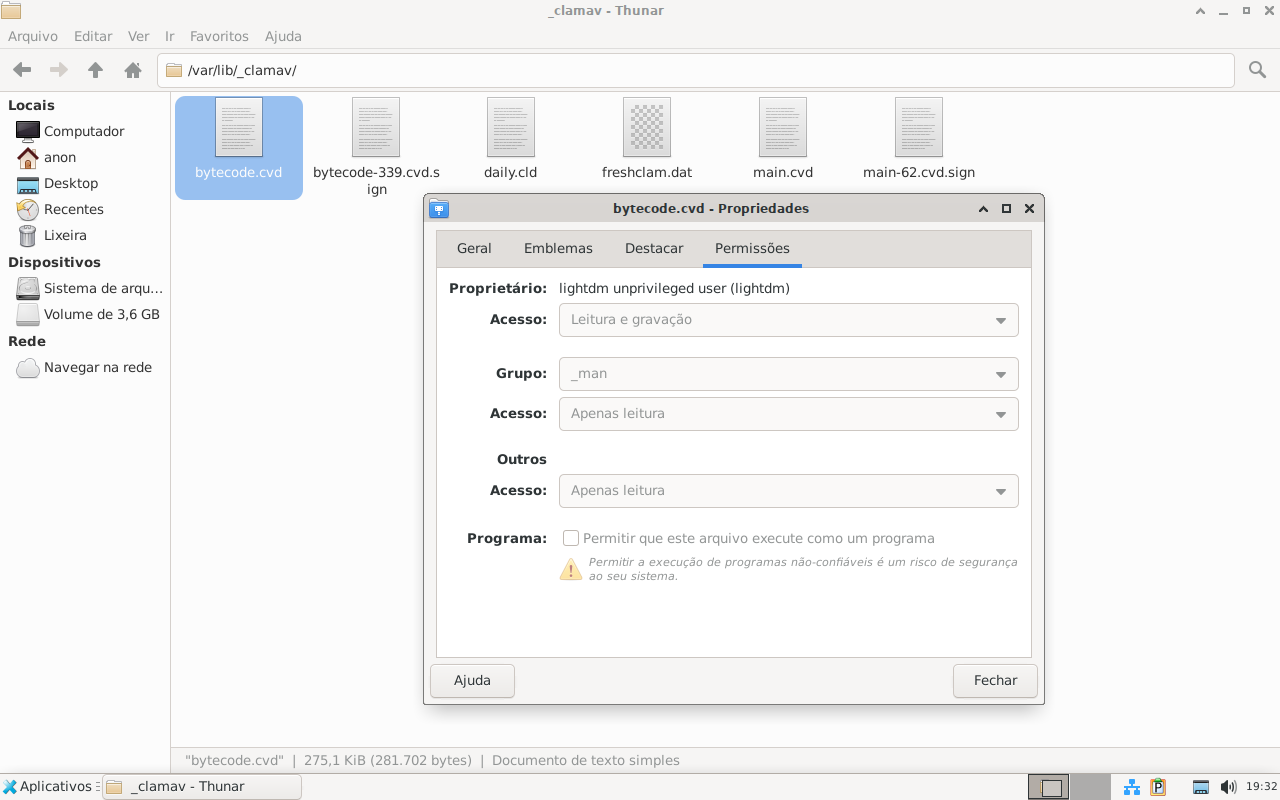Click the home folder toolbar icon
The image size is (1280, 800).
(132, 70)
